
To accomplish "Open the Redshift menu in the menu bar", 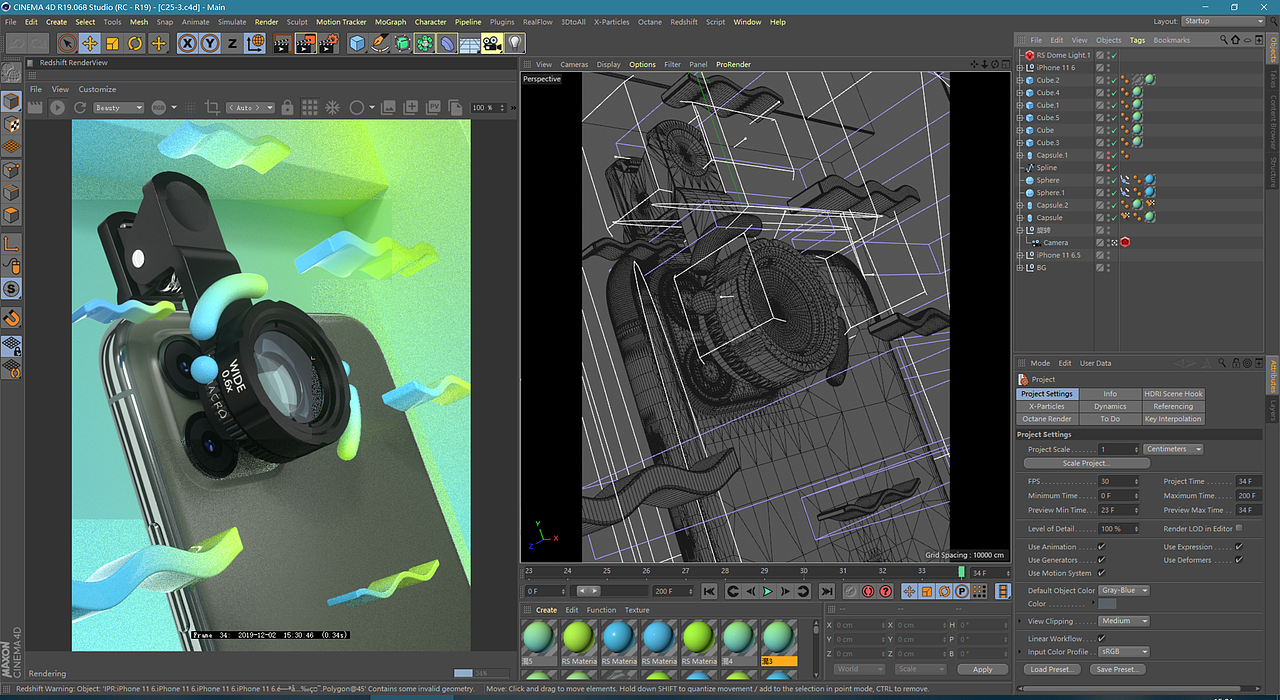I will 684,21.
